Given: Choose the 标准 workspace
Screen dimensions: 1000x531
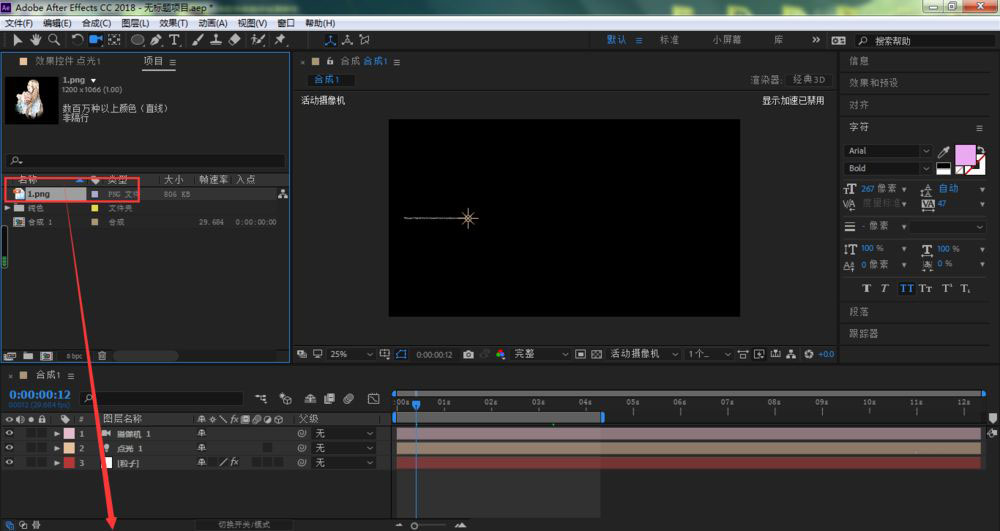Looking at the screenshot, I should tap(669, 40).
